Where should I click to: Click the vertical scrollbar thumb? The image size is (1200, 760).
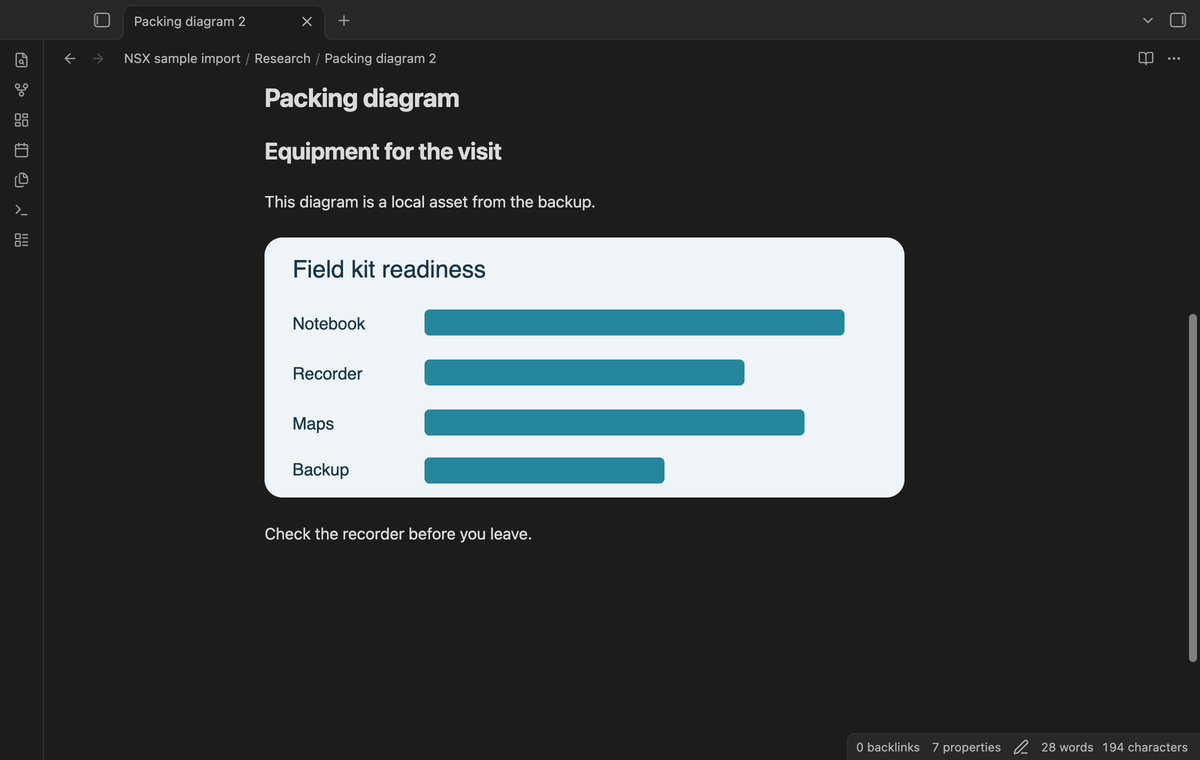click(x=1191, y=488)
